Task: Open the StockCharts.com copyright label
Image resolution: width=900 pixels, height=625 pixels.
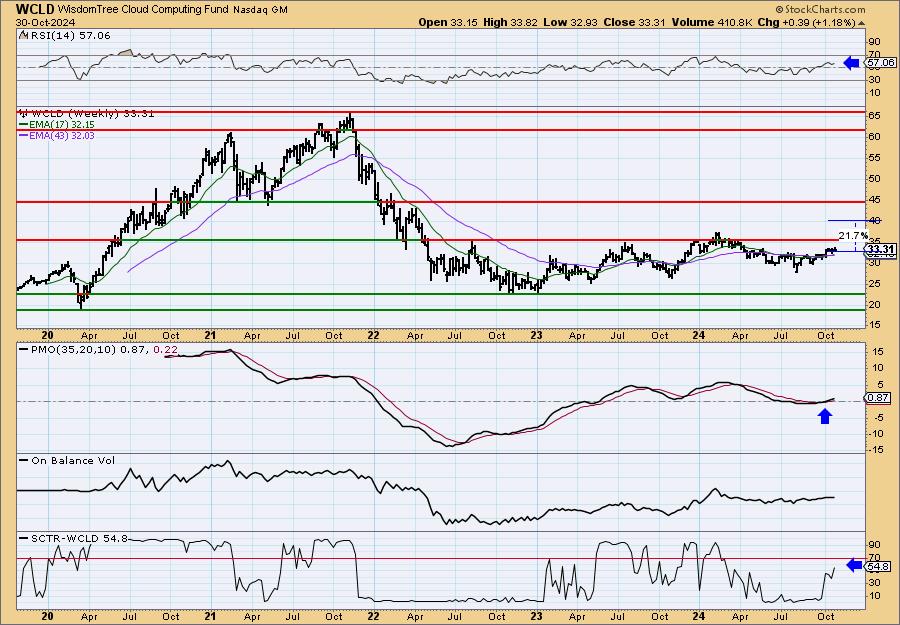Action: point(820,9)
